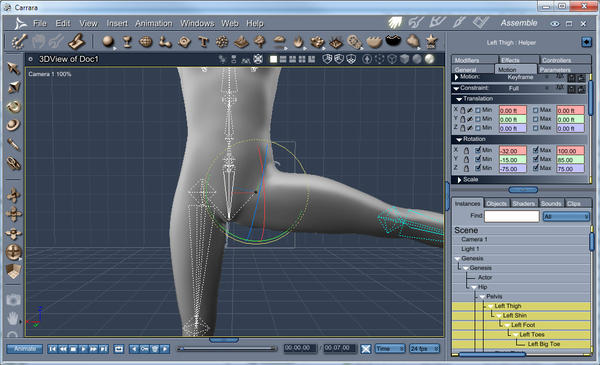Switch to the Assemble room hand icon
Viewport: 600px width, 365px height.
point(395,23)
